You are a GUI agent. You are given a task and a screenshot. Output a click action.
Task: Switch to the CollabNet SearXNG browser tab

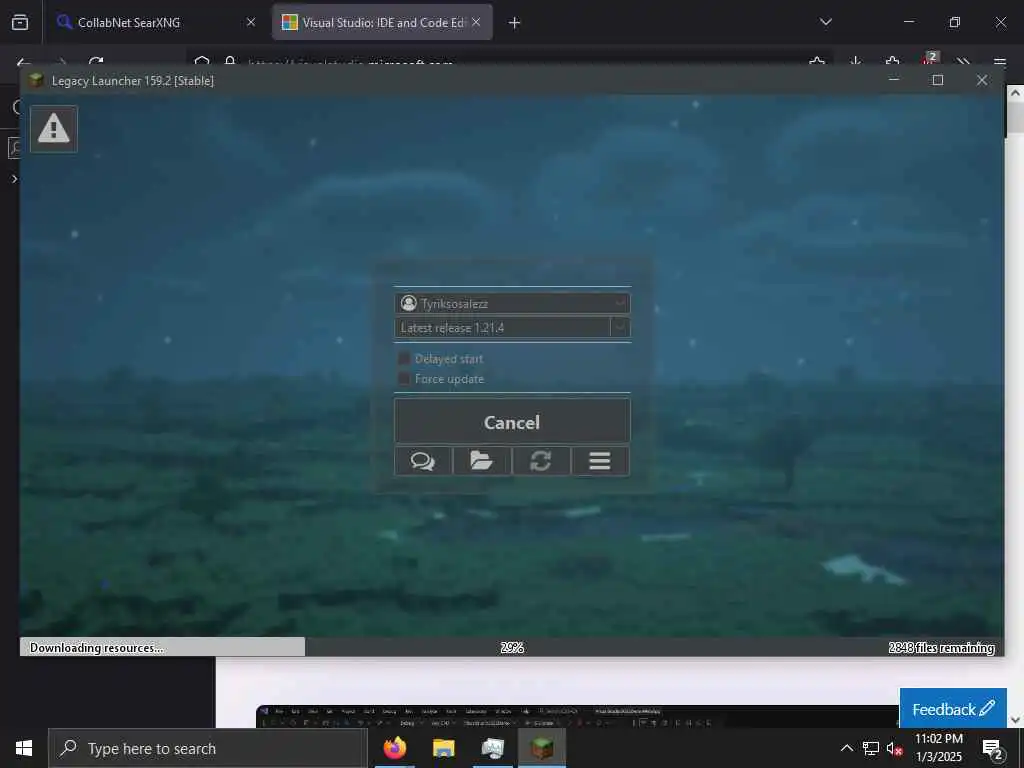[155, 22]
